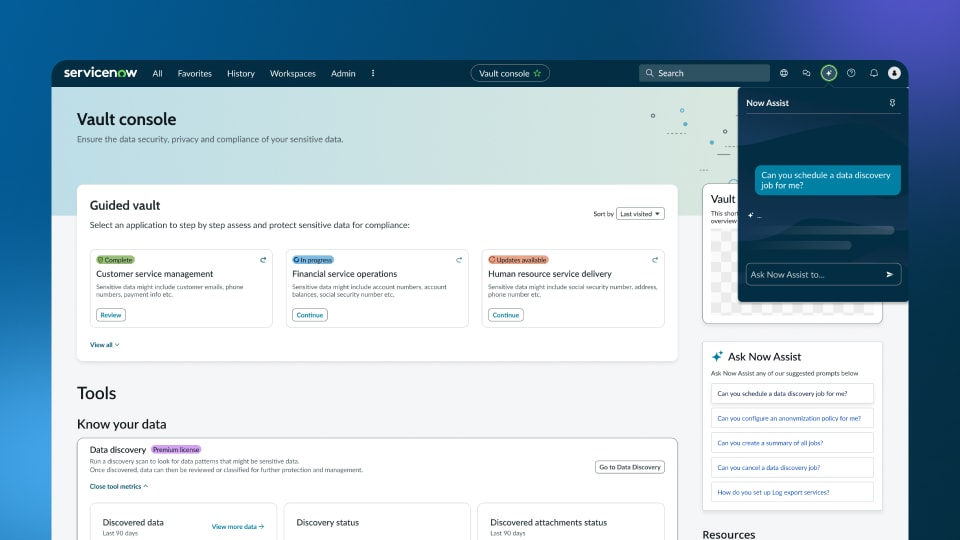Viewport: 960px width, 540px height.
Task: Click the ServiceNow logo
Action: click(x=100, y=73)
